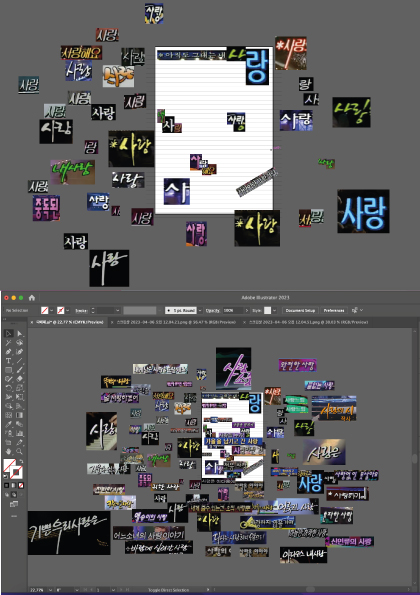Open zoom level dropdown in status bar

point(51,590)
